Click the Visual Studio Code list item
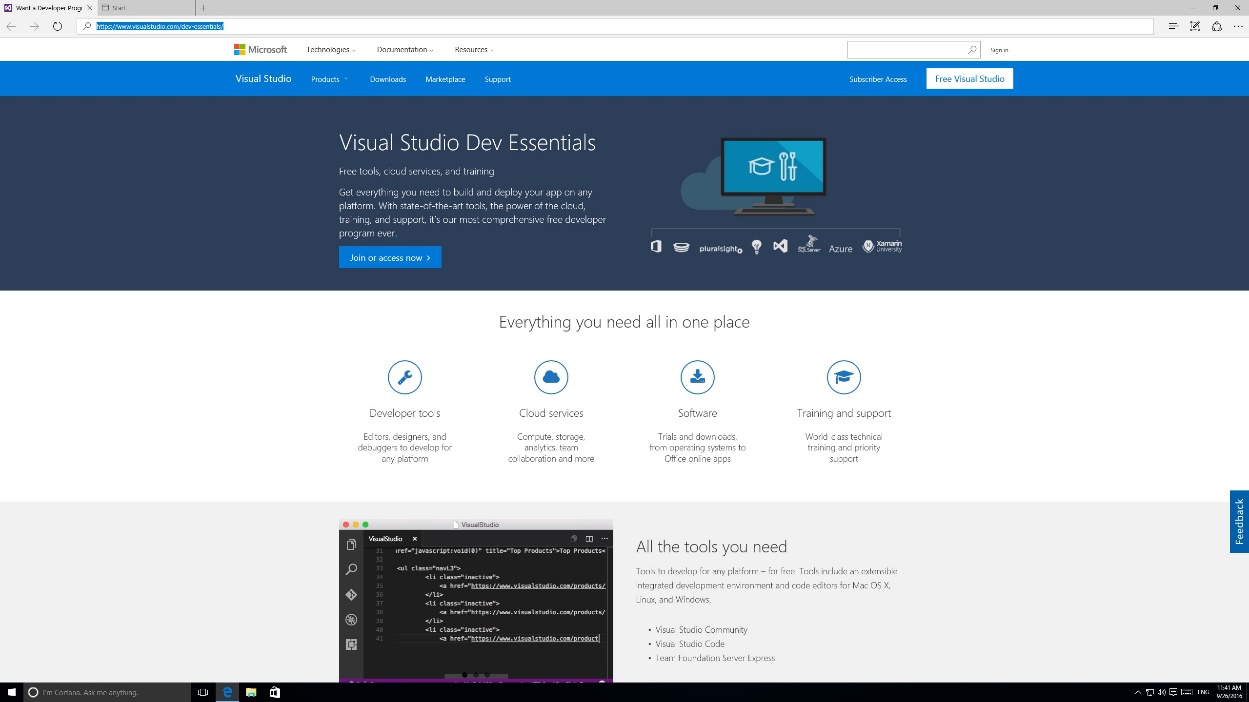The height and width of the screenshot is (702, 1249). click(690, 644)
